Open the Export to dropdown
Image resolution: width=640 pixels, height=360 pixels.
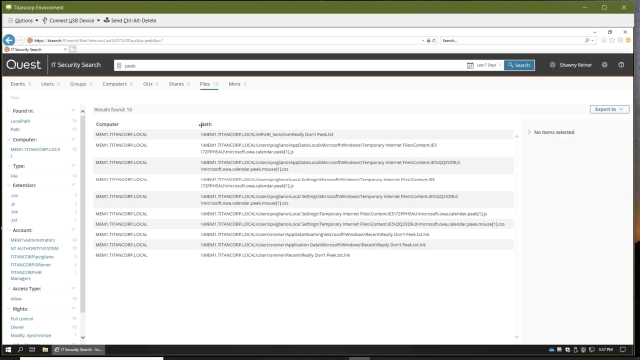coord(609,109)
